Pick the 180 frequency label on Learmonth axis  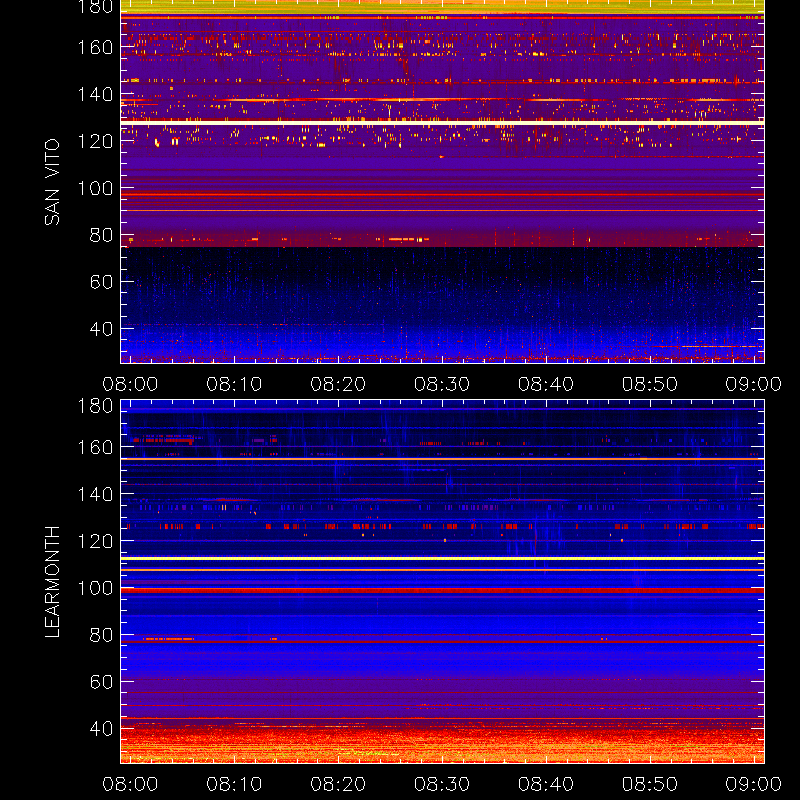(x=95, y=406)
